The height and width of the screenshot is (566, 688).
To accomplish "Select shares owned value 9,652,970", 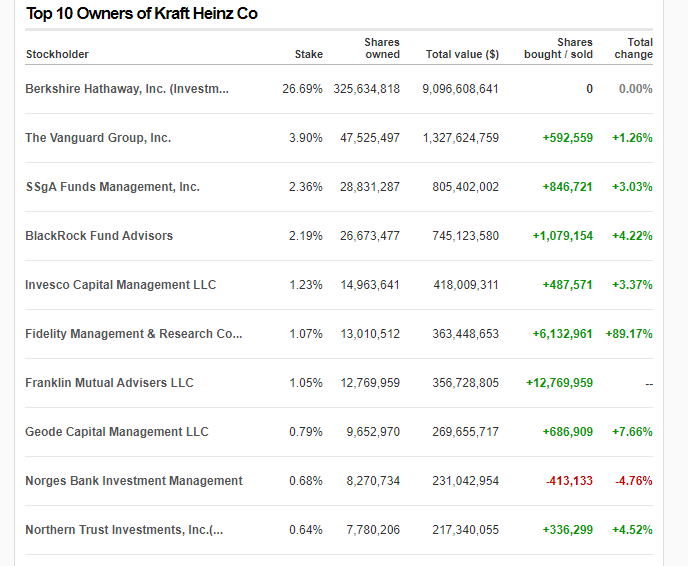I will 373,432.
